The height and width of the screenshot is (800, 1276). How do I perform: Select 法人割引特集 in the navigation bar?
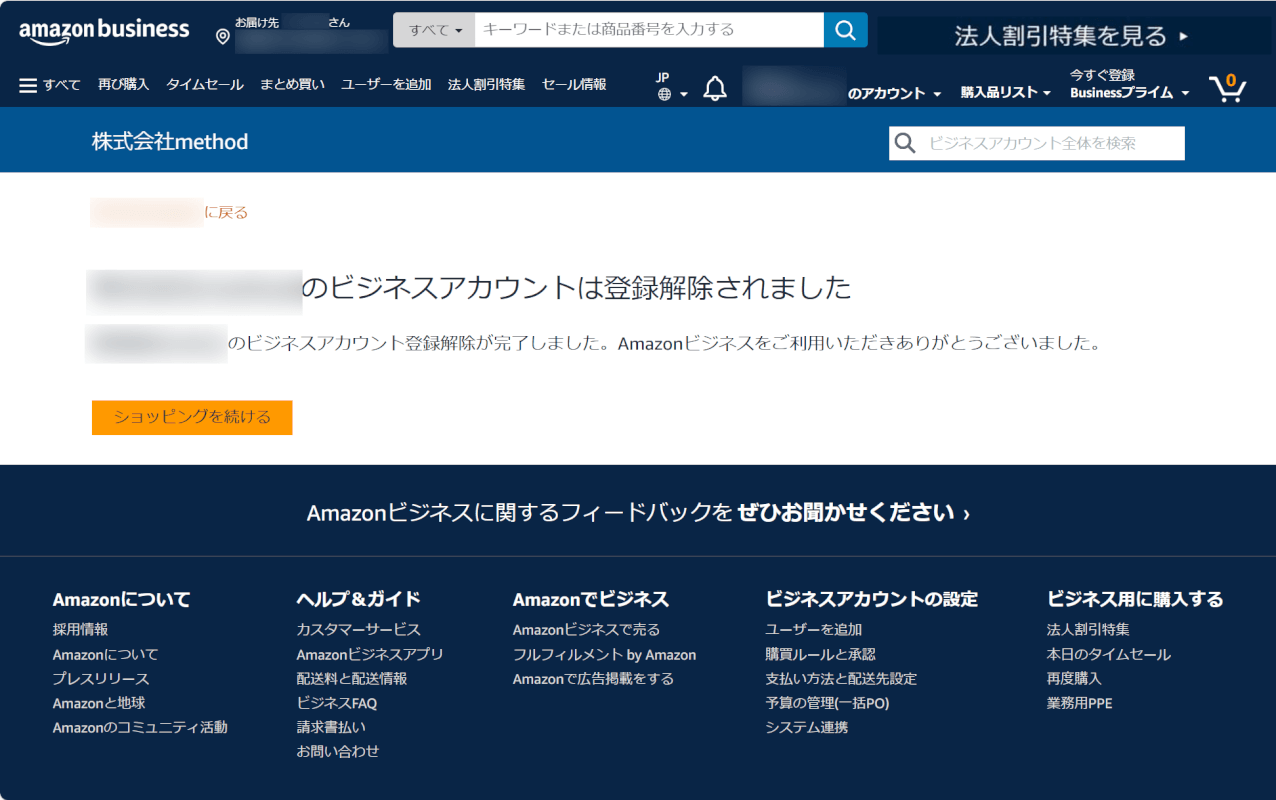(x=486, y=85)
